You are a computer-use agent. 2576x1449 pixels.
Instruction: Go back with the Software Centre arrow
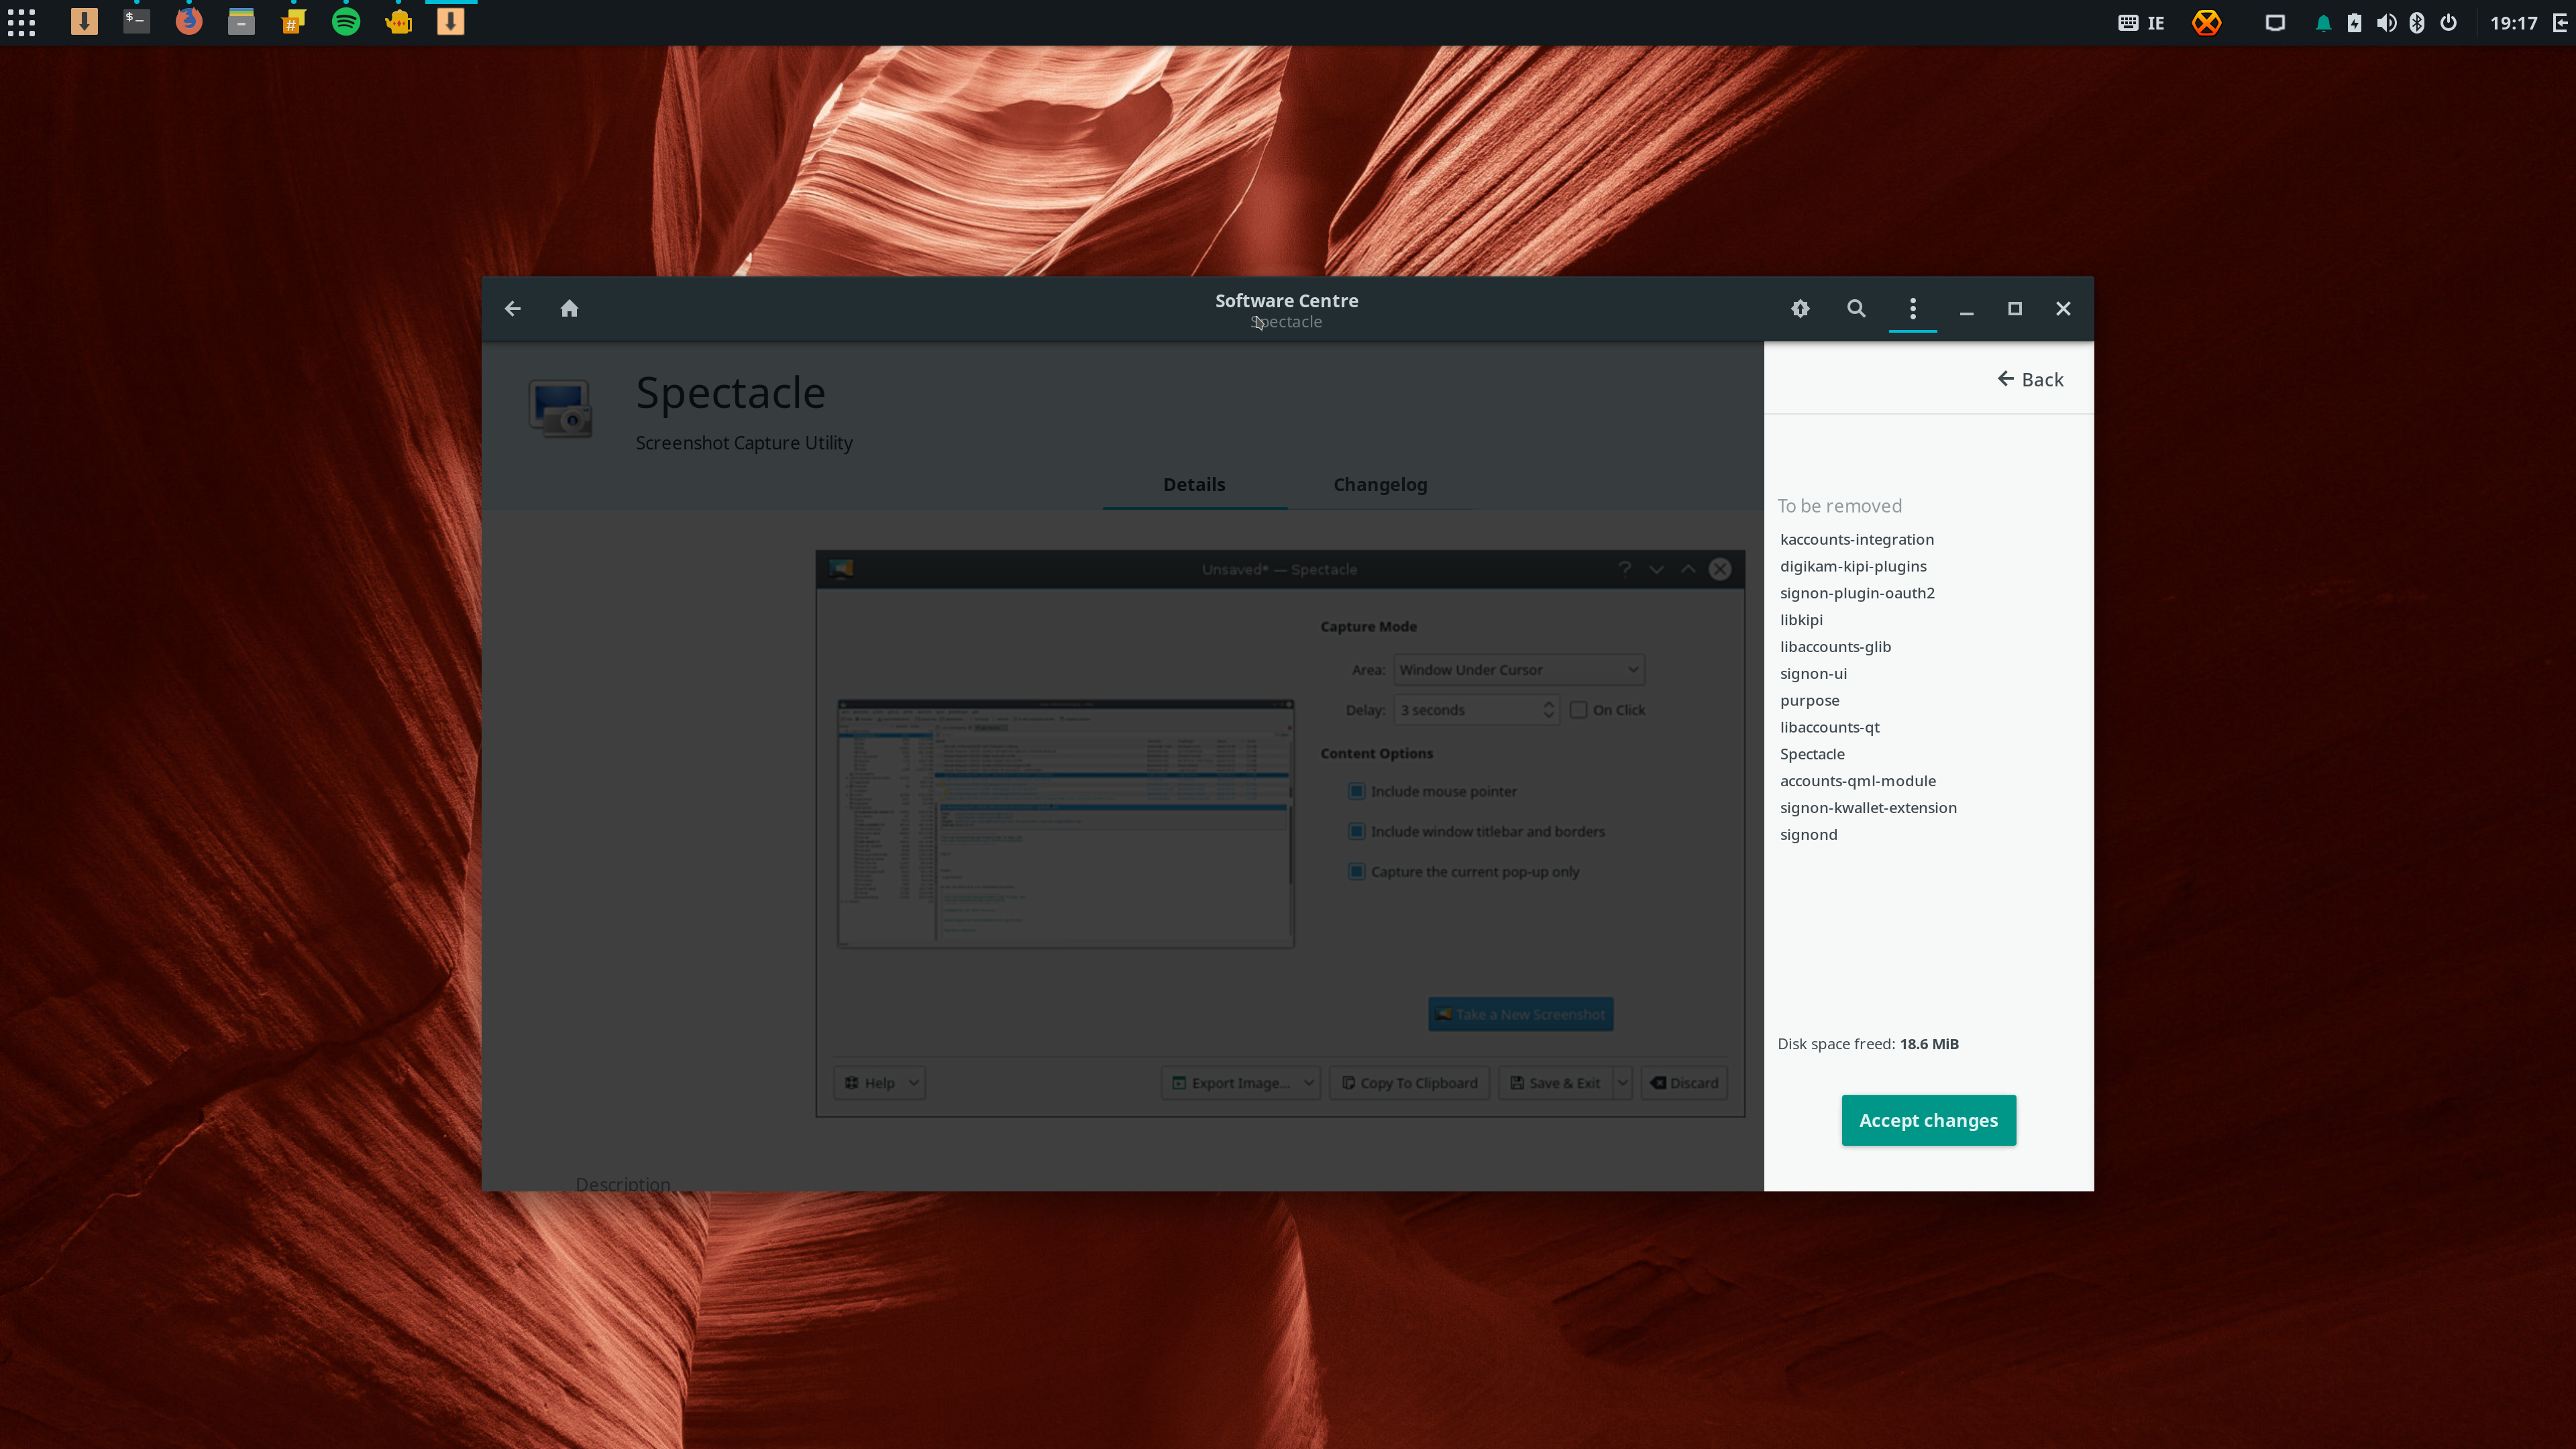tap(512, 309)
